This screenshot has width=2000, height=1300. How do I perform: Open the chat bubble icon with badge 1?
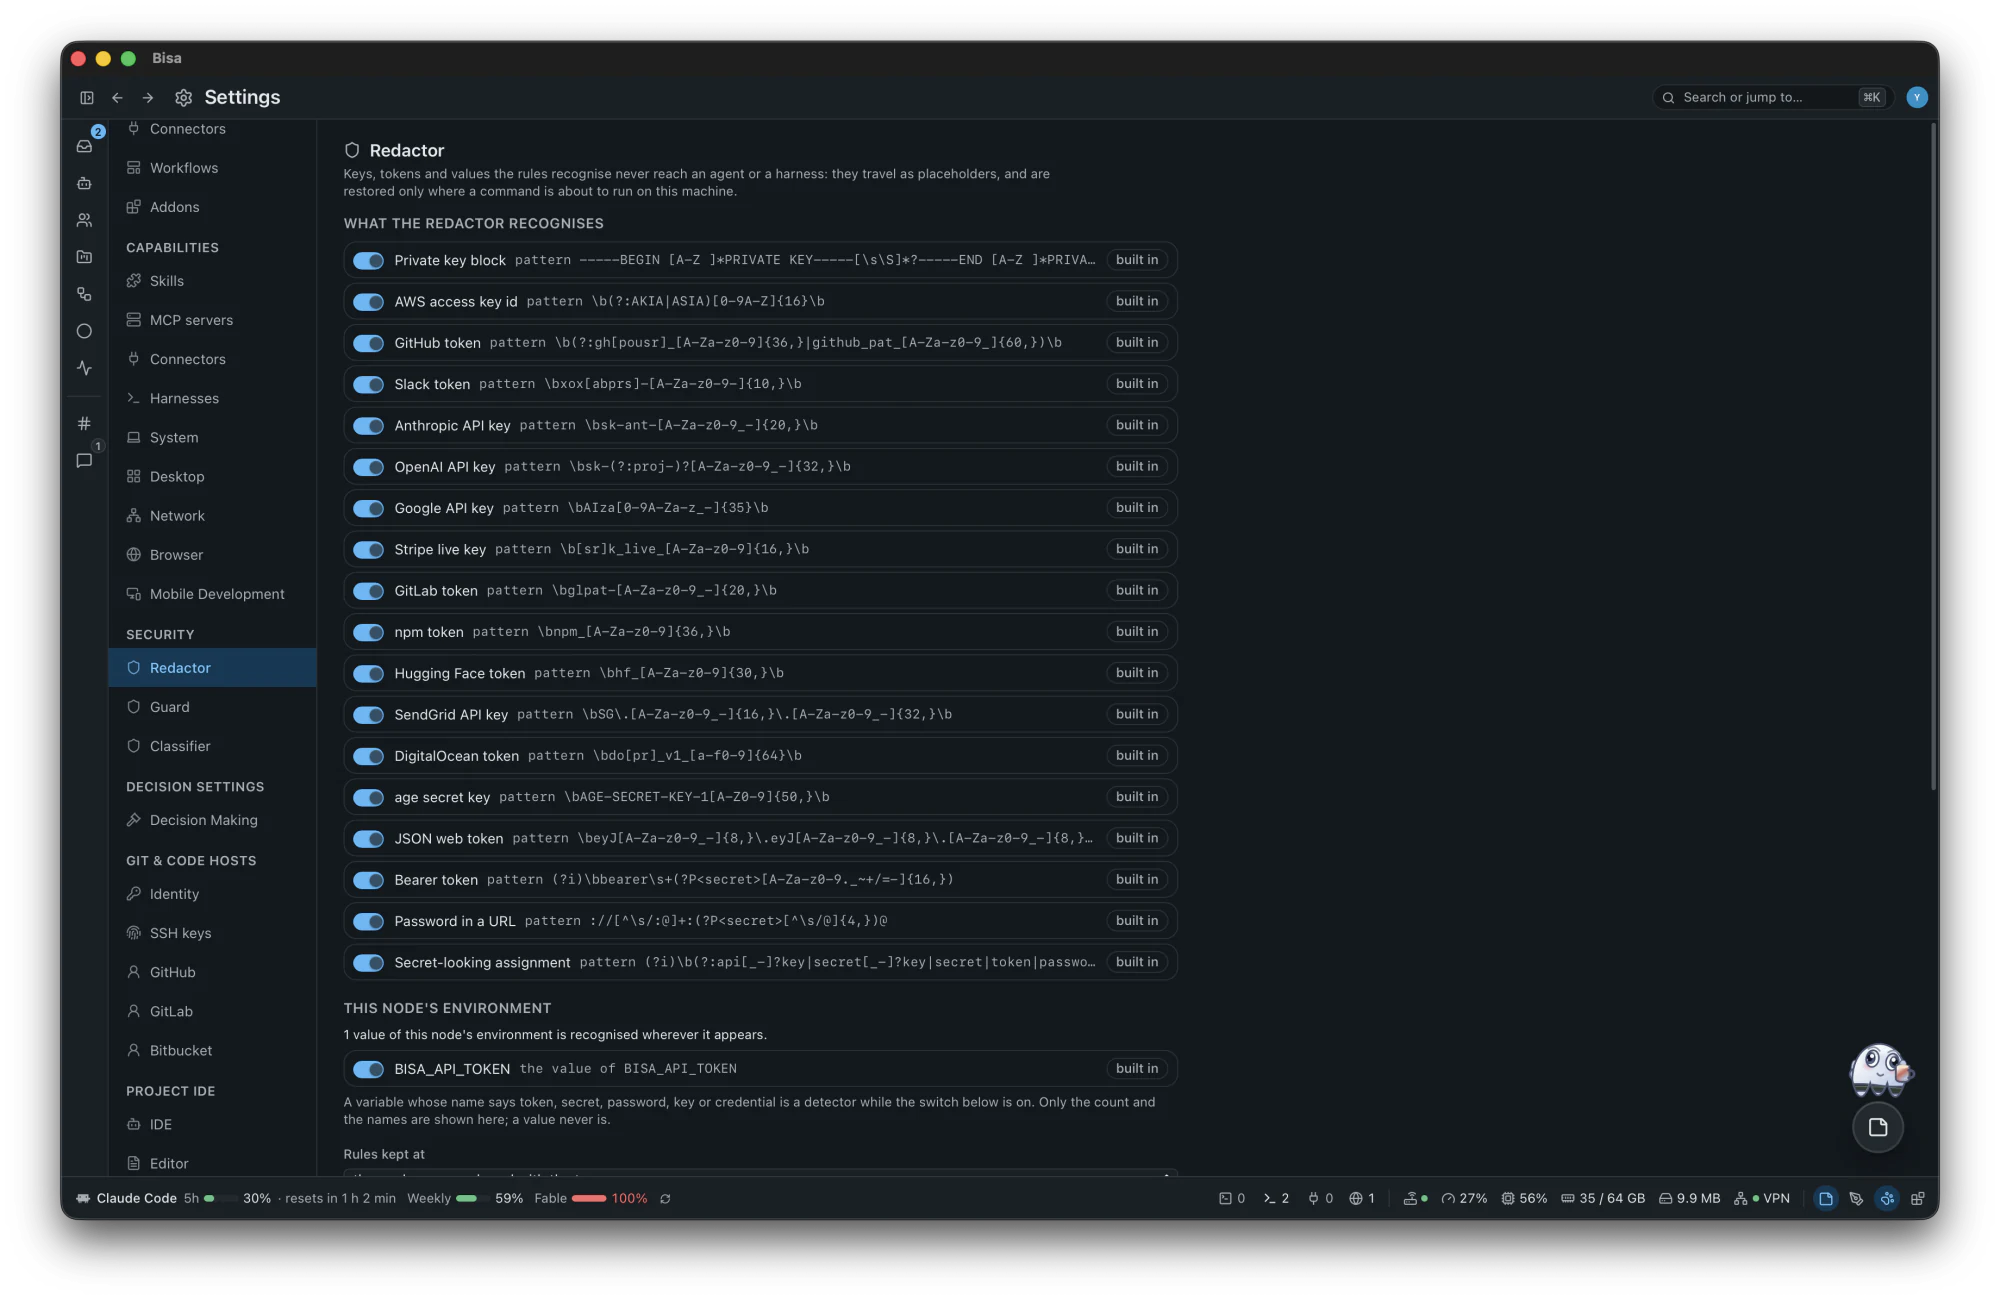(x=85, y=460)
